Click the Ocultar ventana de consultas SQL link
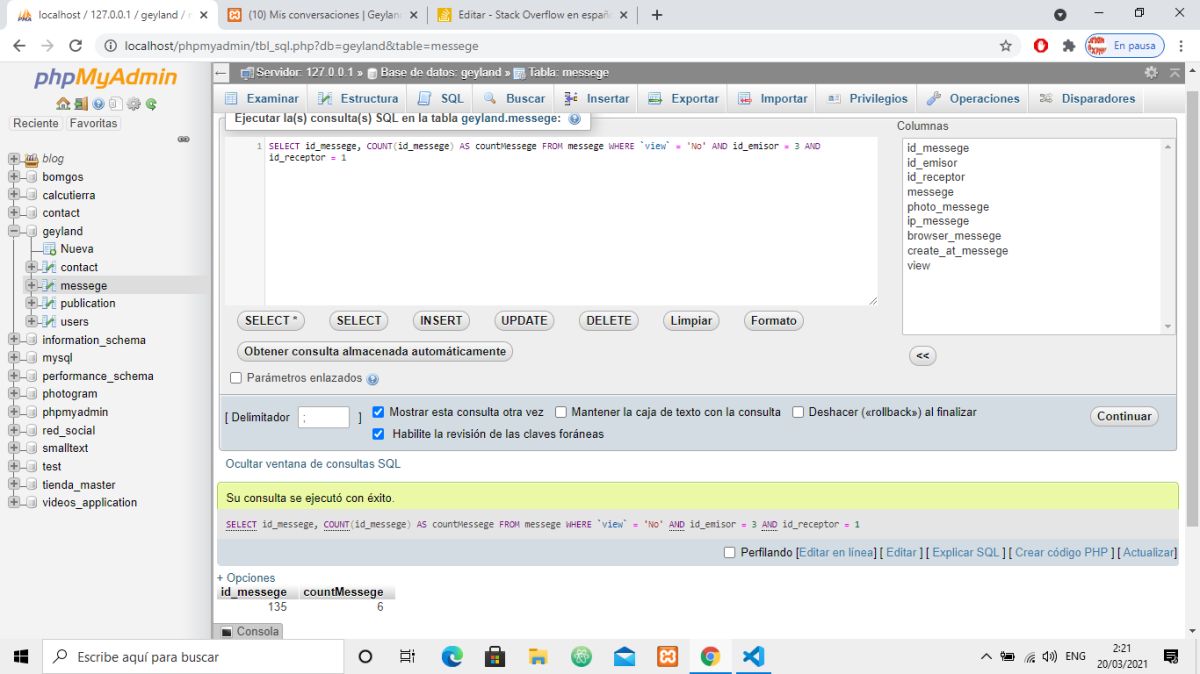The width and height of the screenshot is (1200, 674). (313, 464)
